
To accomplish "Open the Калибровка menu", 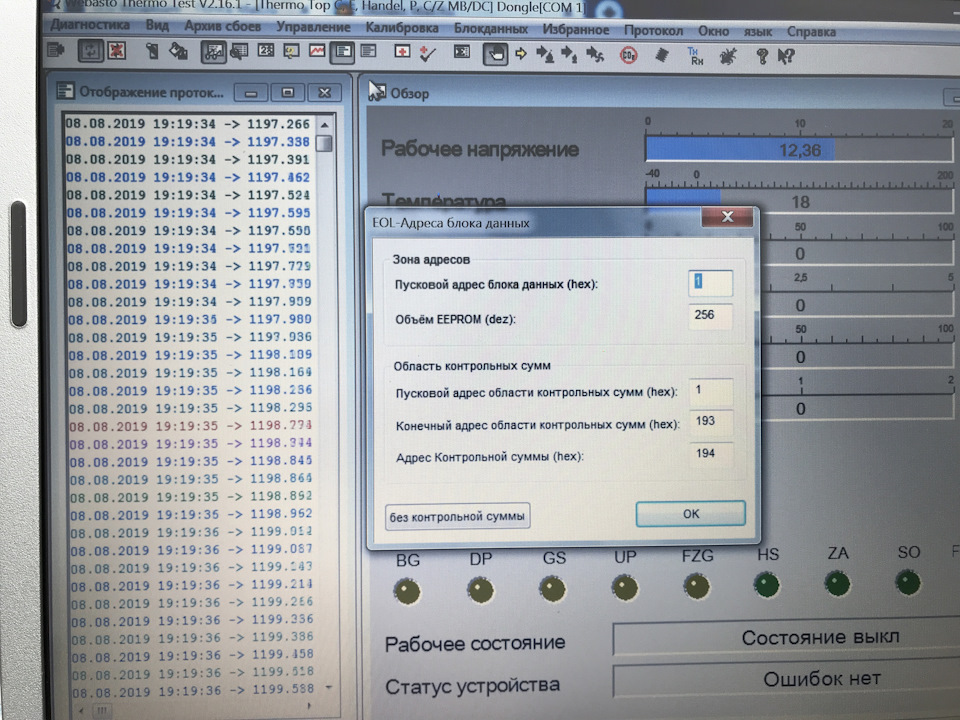I will tap(402, 28).
